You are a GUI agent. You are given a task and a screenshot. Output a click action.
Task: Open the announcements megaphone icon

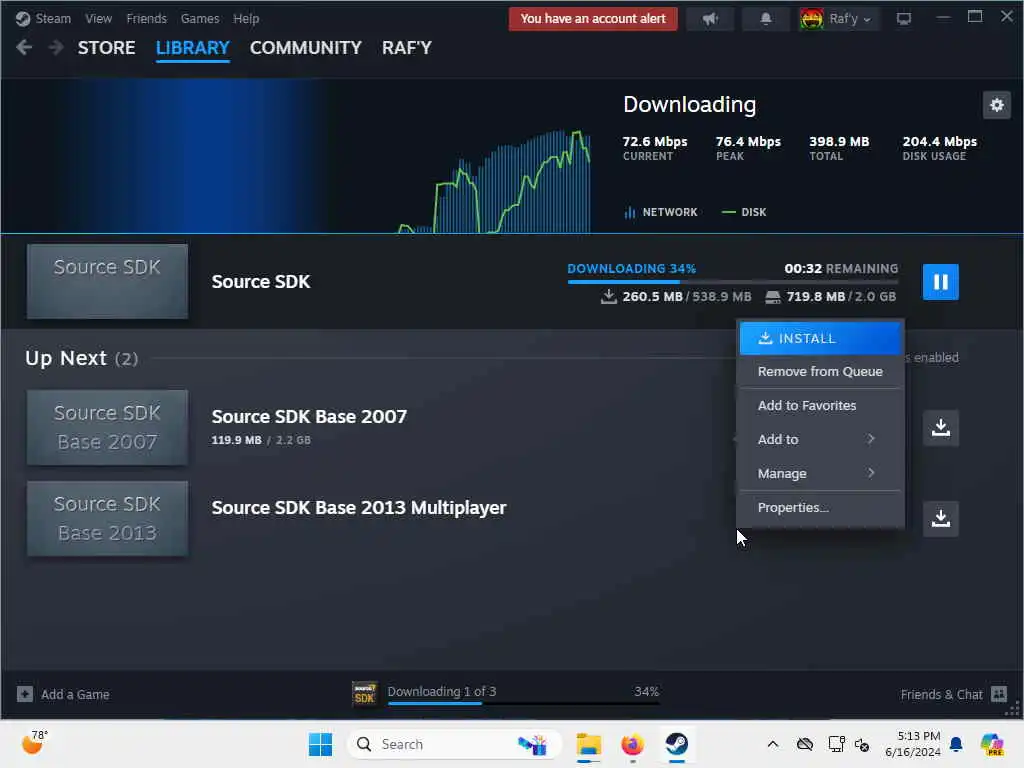710,19
